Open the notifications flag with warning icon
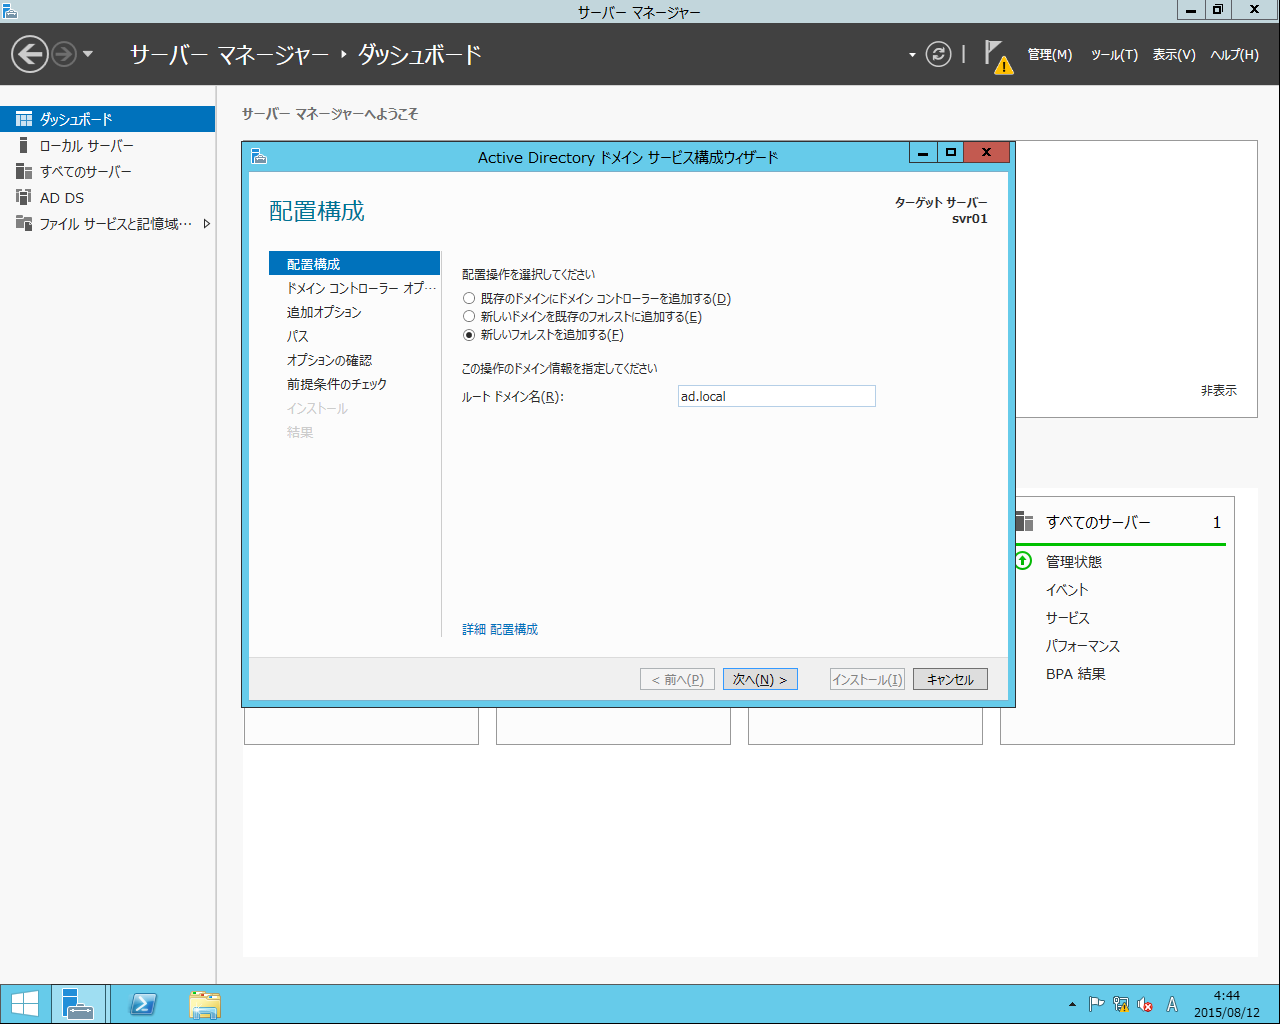Viewport: 1280px width, 1024px height. (x=997, y=56)
